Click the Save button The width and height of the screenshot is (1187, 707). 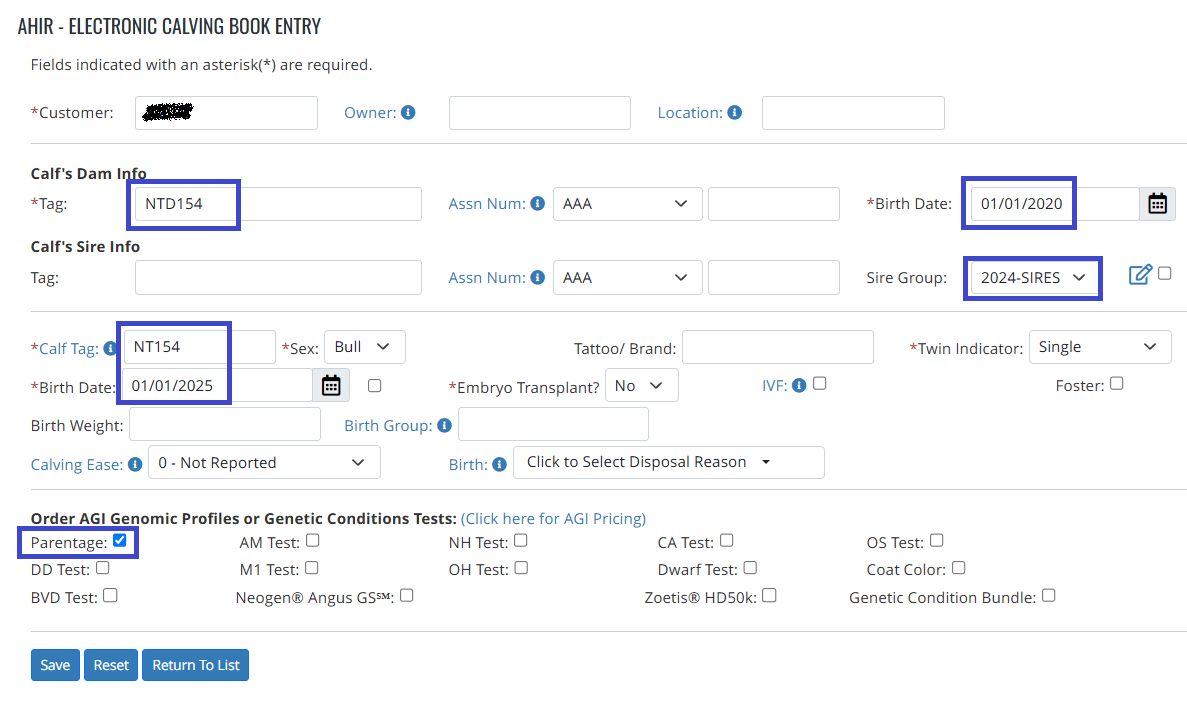[x=55, y=665]
